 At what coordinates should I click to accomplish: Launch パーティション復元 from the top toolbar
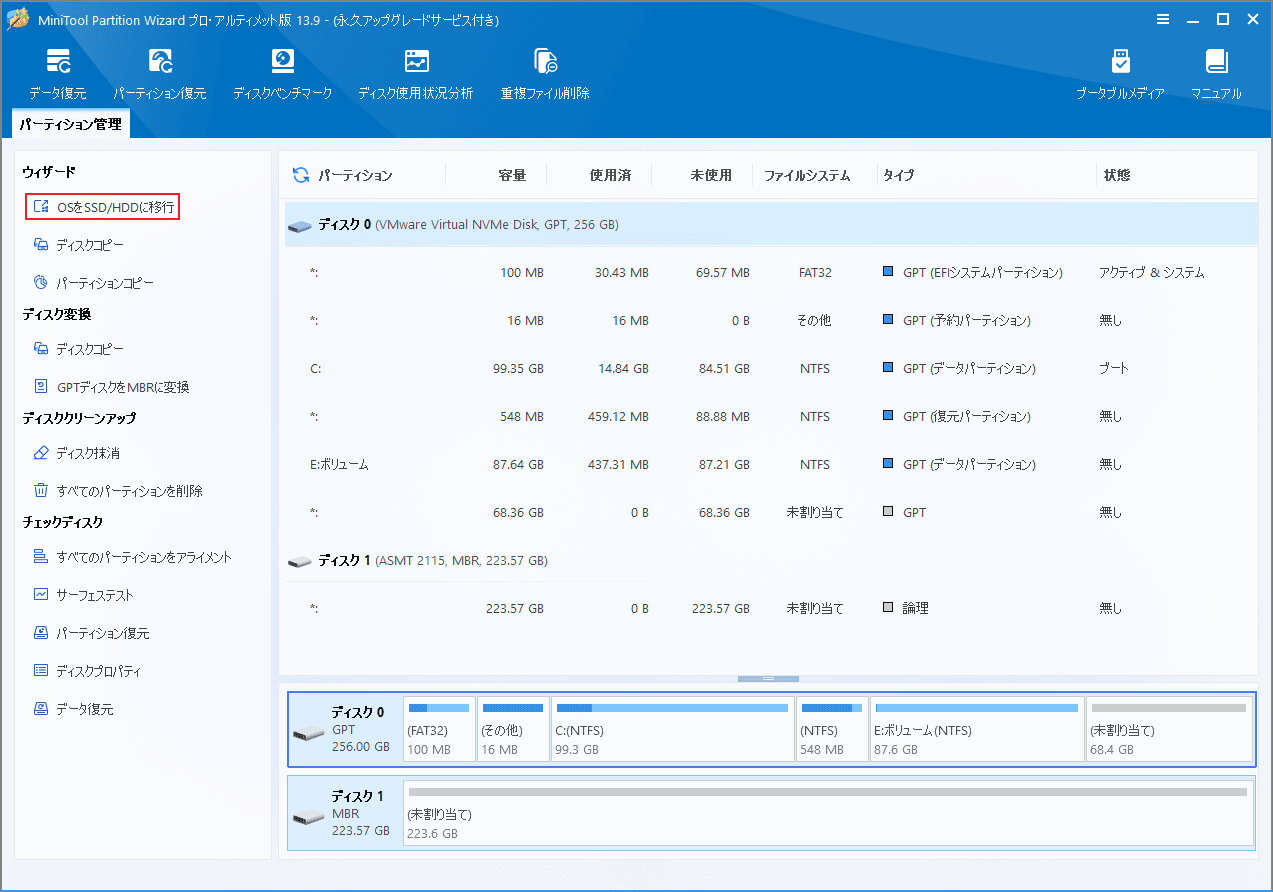point(160,74)
